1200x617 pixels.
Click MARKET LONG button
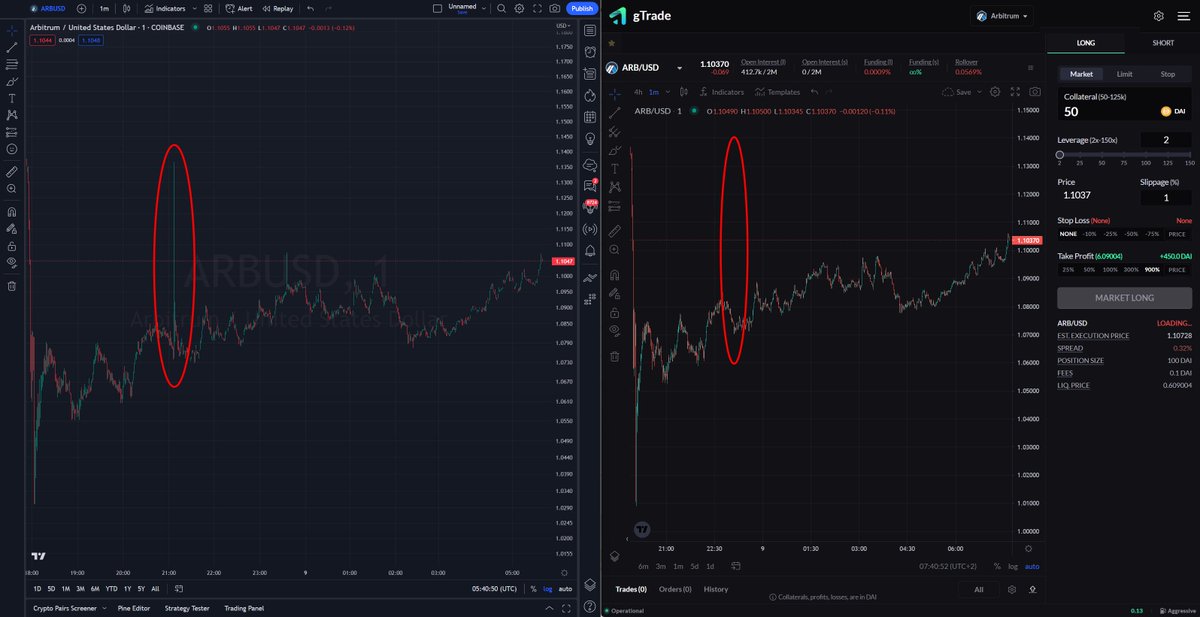pos(1124,298)
